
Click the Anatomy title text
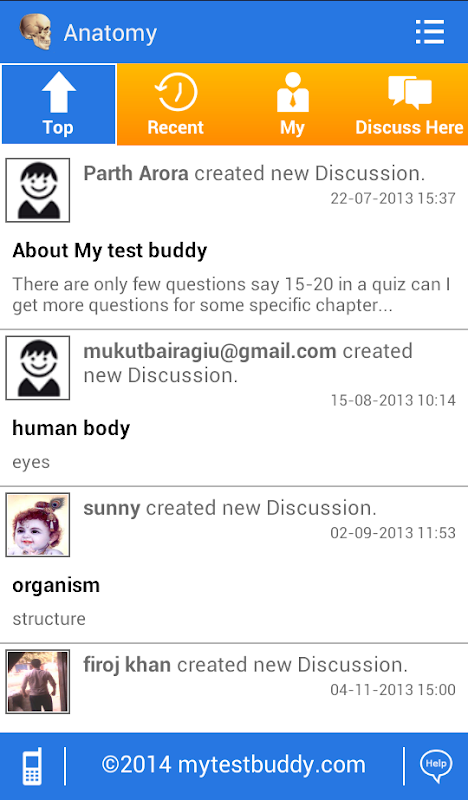[x=110, y=34]
